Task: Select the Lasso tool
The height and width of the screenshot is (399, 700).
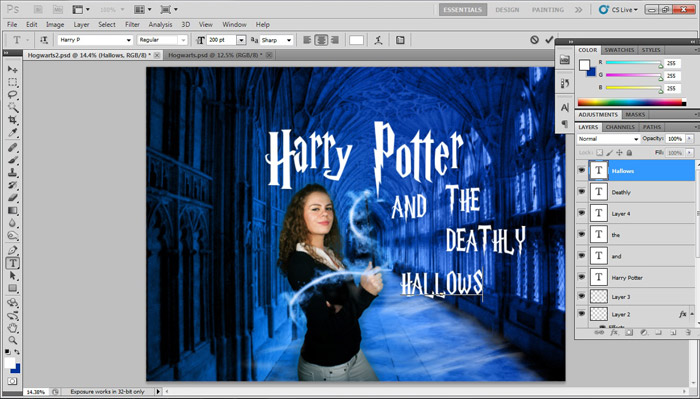Action: (12, 95)
